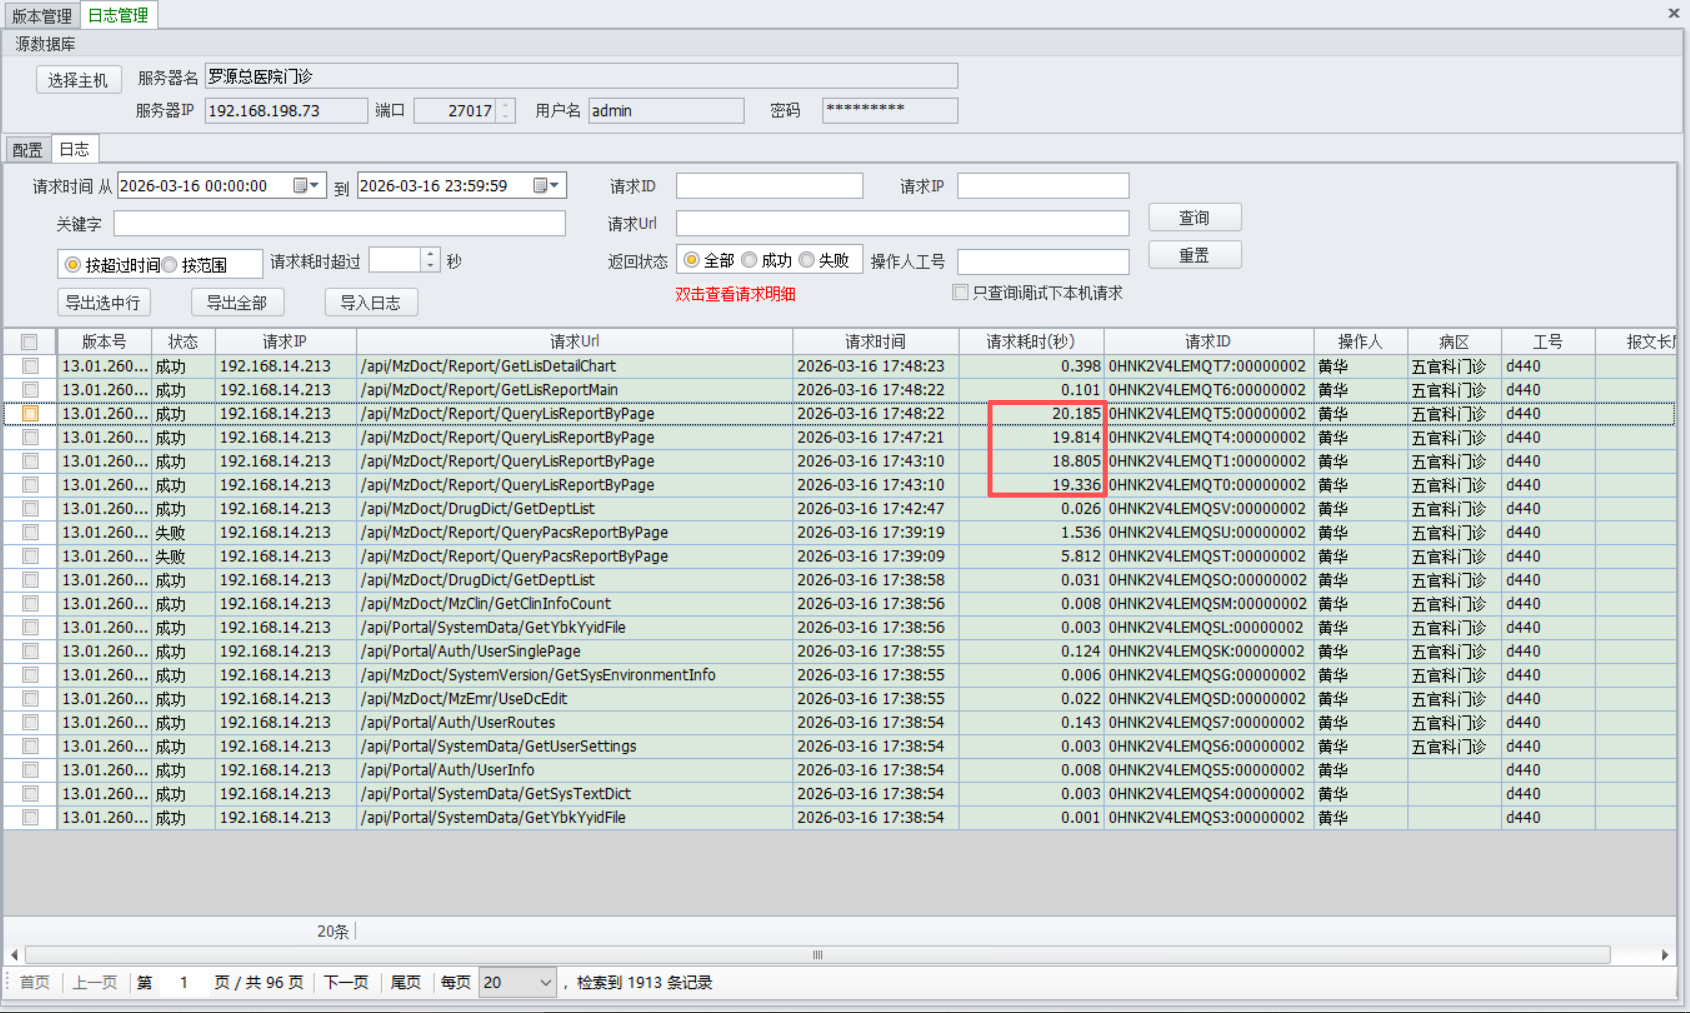
Task: Tick the checkbox for the GetLisReportMain row
Action: (x=31, y=390)
